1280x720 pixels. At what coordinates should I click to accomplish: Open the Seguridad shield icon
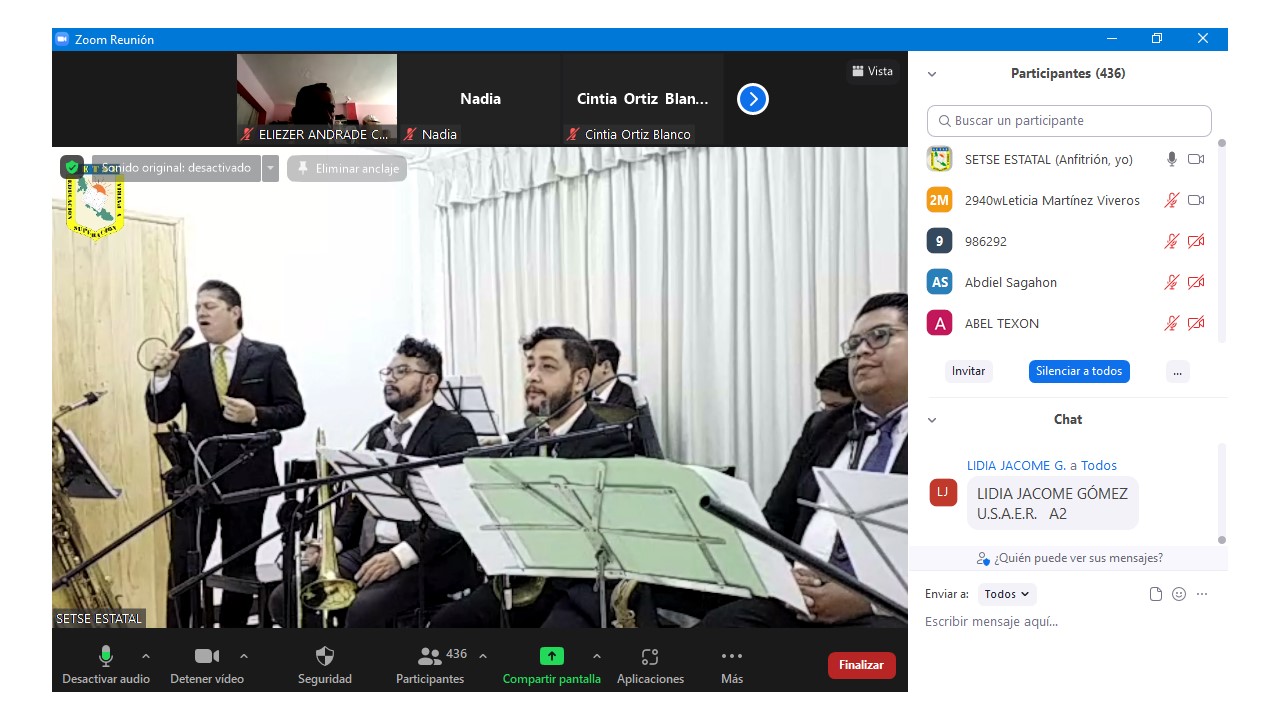tap(324, 657)
